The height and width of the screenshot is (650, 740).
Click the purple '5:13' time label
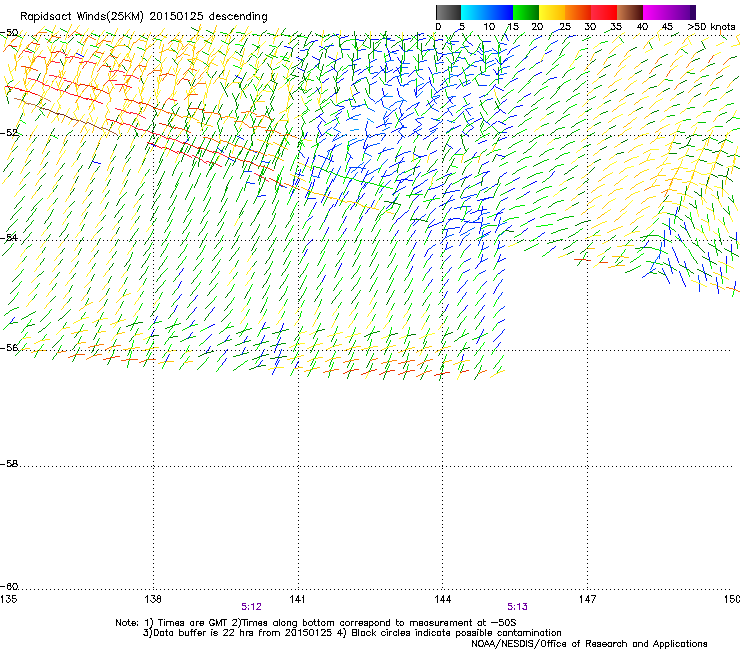[517, 607]
